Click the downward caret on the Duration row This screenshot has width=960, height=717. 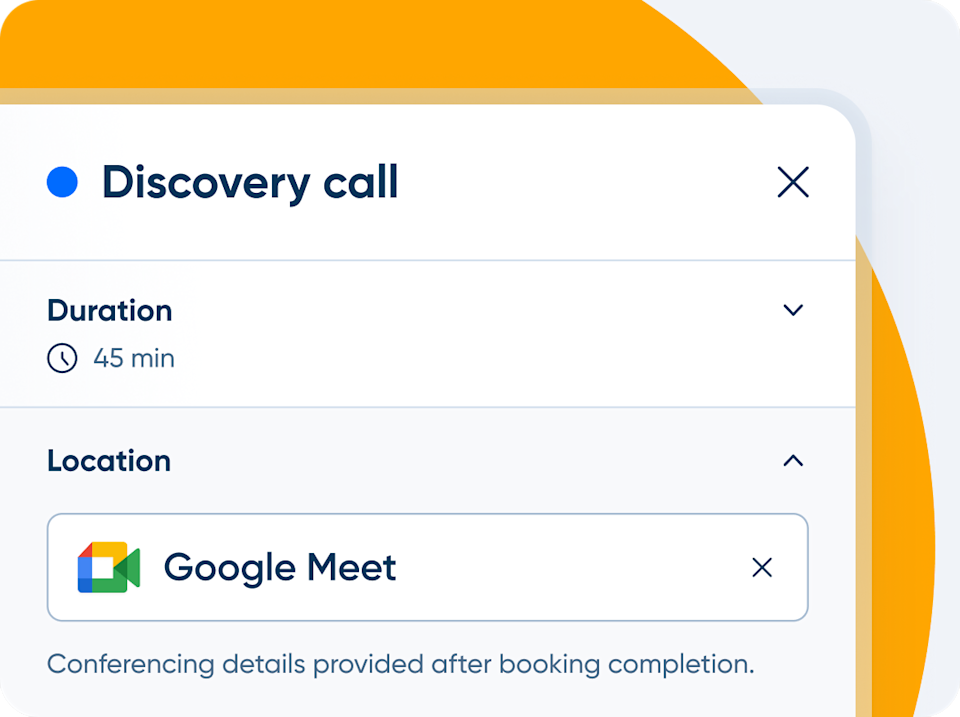[793, 310]
